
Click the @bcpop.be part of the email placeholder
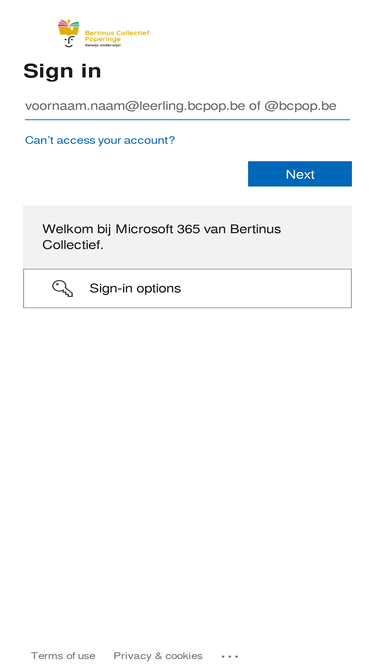coord(301,106)
